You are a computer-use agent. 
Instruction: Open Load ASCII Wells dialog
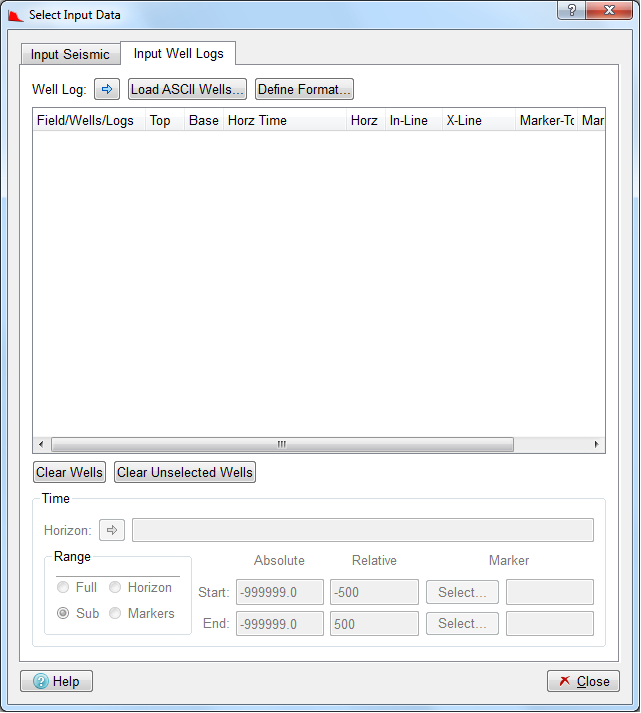(x=187, y=89)
